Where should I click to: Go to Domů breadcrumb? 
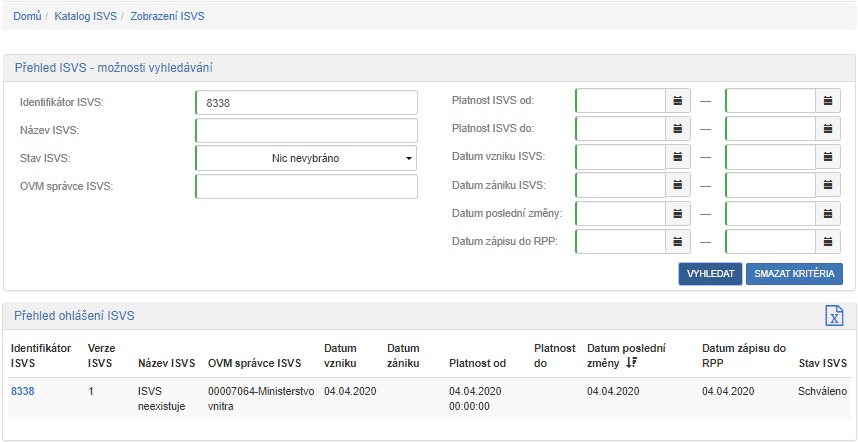(x=27, y=16)
